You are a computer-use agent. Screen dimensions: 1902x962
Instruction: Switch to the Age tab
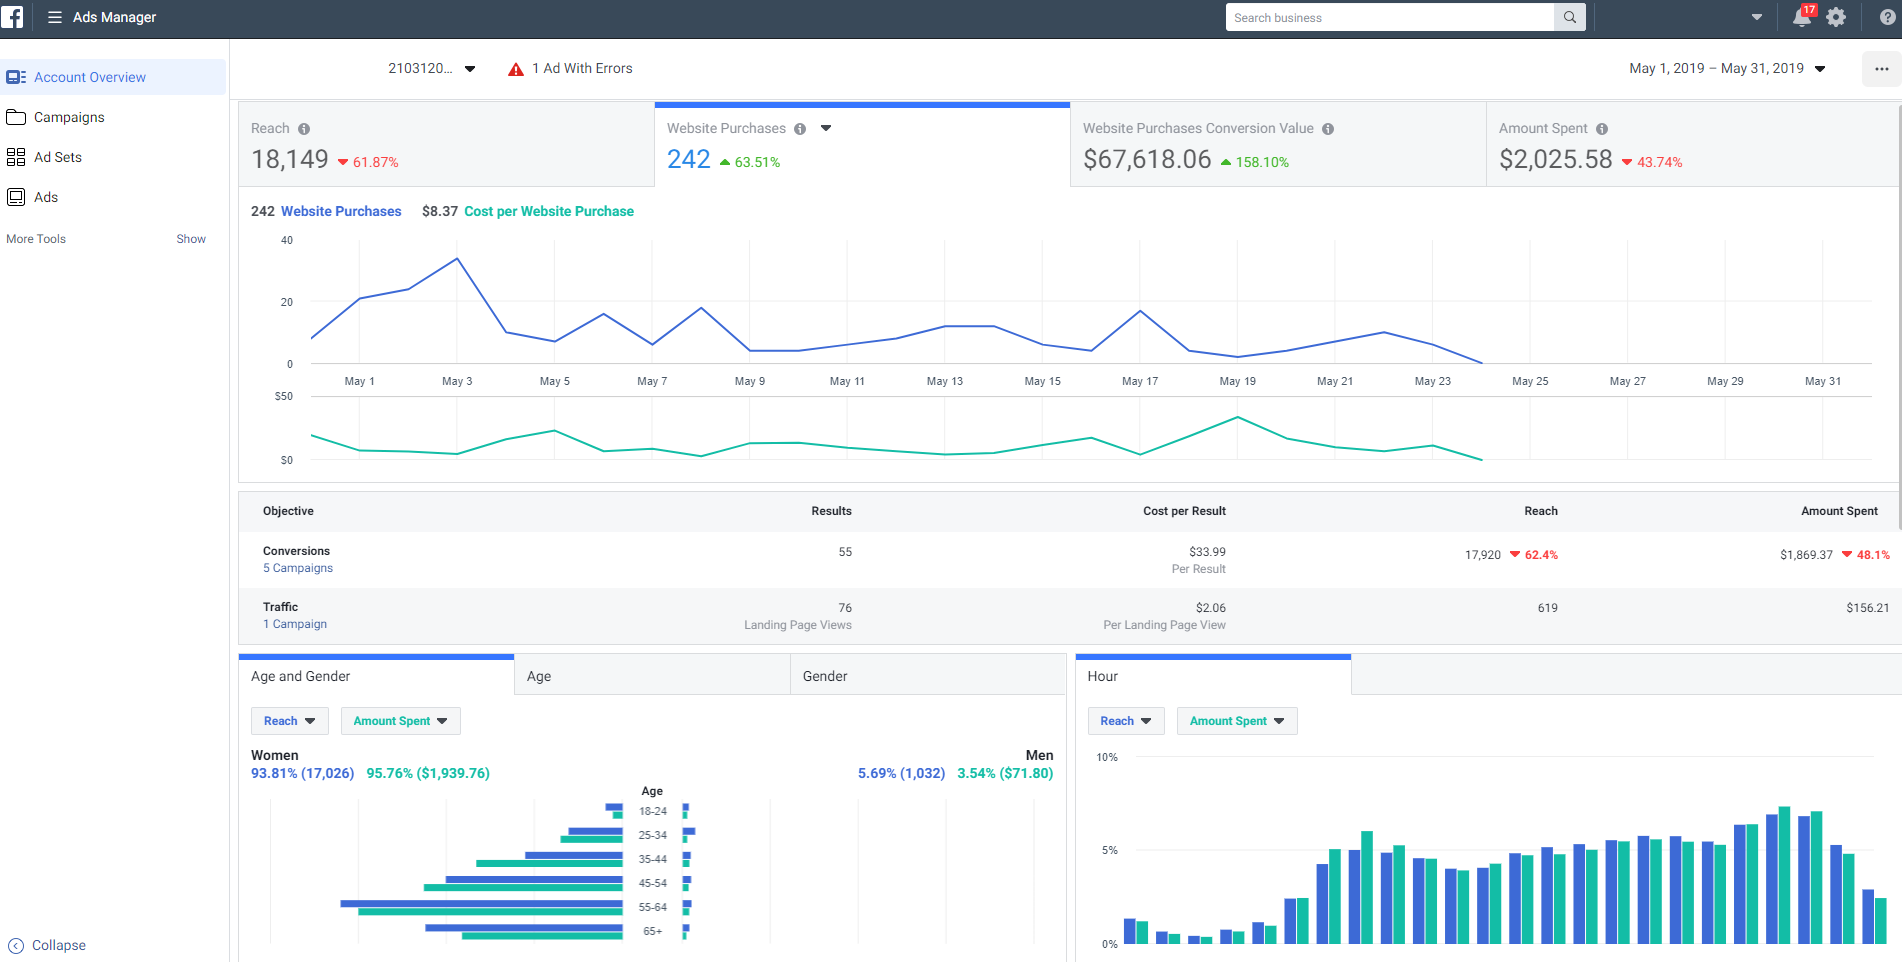pyautogui.click(x=652, y=676)
